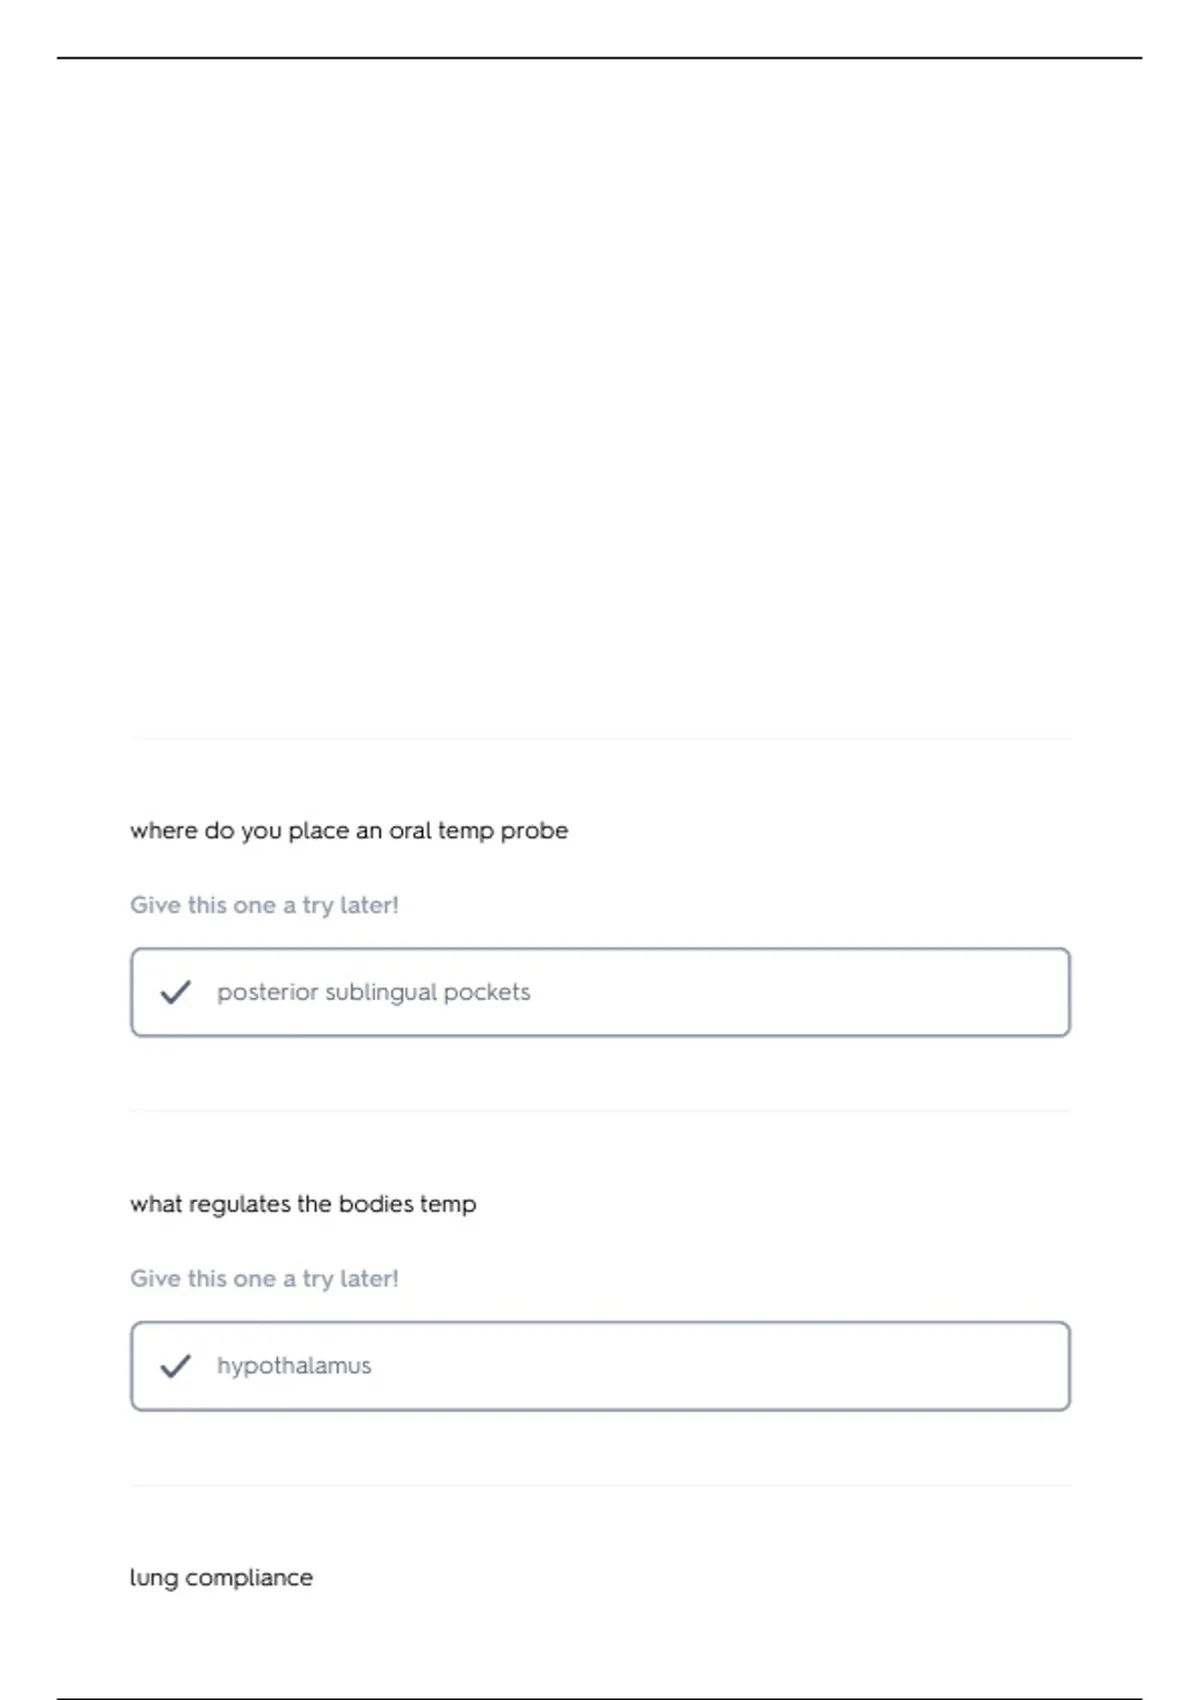1200x1700 pixels.
Task: Click the divider line above "lung compliance"
Action: click(600, 1485)
